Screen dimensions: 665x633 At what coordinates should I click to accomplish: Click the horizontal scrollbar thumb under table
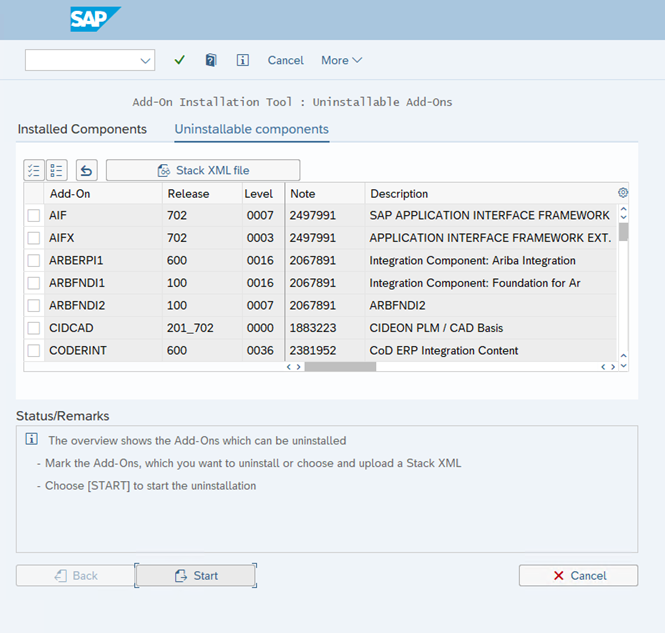coord(340,367)
